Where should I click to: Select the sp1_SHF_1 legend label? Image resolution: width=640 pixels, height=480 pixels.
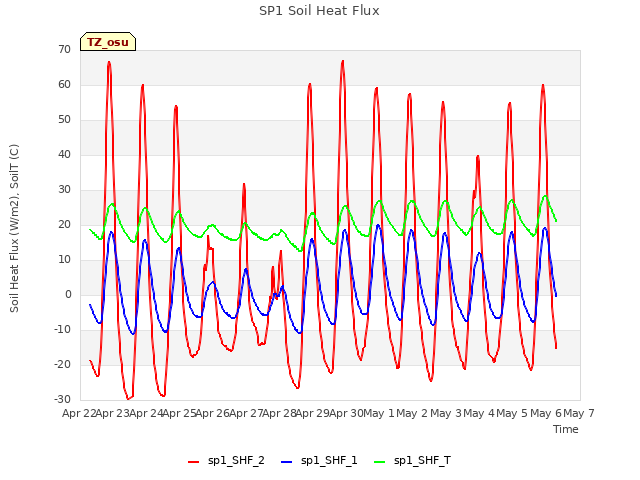pyautogui.click(x=329, y=461)
